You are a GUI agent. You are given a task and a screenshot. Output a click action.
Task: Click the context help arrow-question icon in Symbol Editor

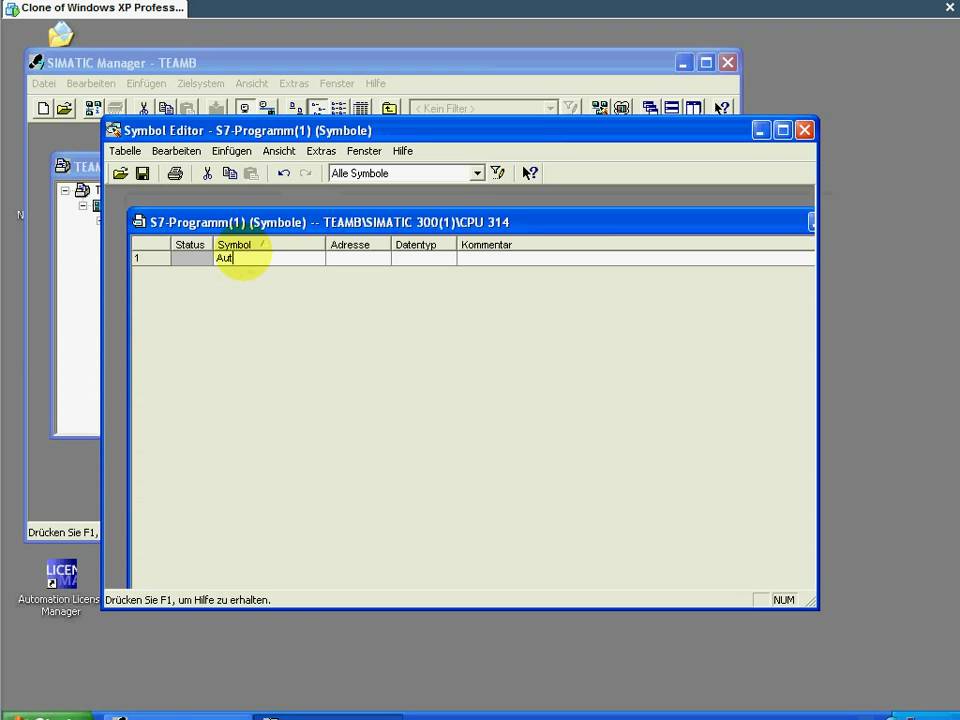point(530,173)
